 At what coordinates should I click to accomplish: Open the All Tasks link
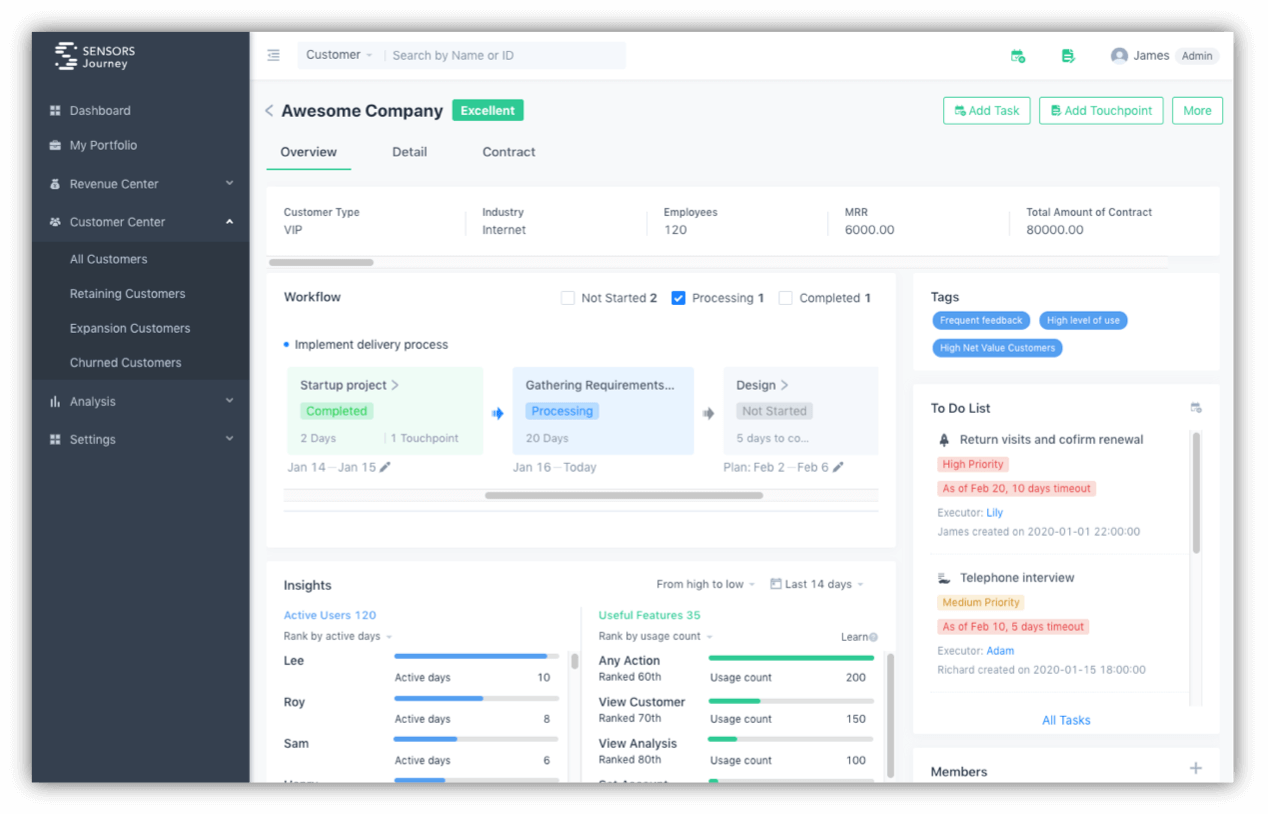(1066, 720)
